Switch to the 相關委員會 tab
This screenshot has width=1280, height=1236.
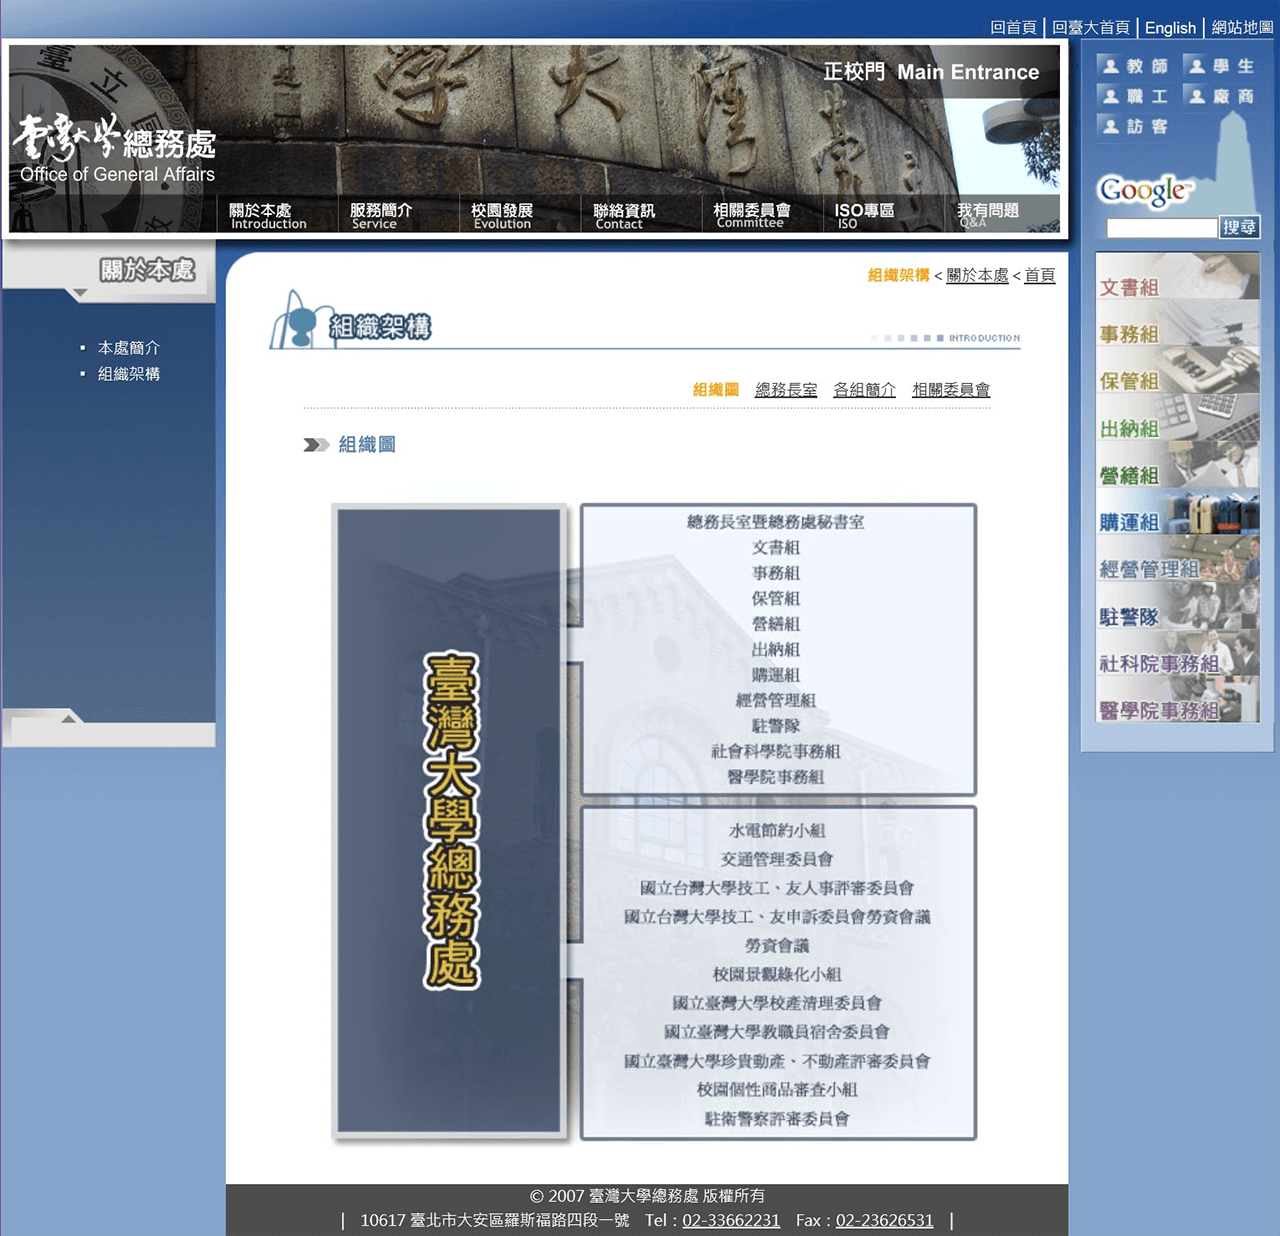(951, 390)
